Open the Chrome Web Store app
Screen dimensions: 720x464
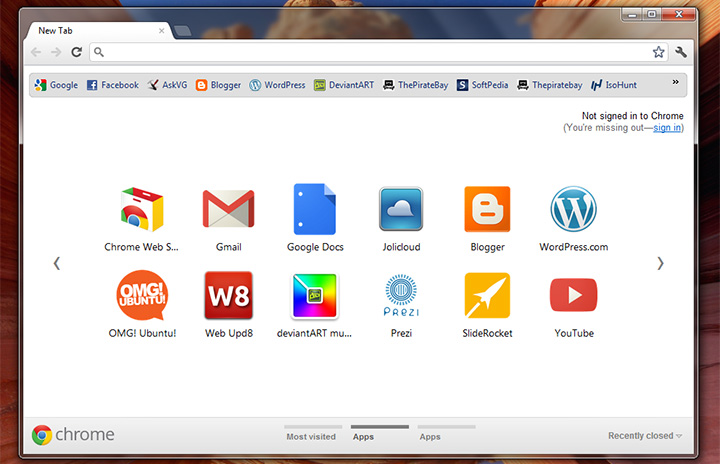coord(142,210)
